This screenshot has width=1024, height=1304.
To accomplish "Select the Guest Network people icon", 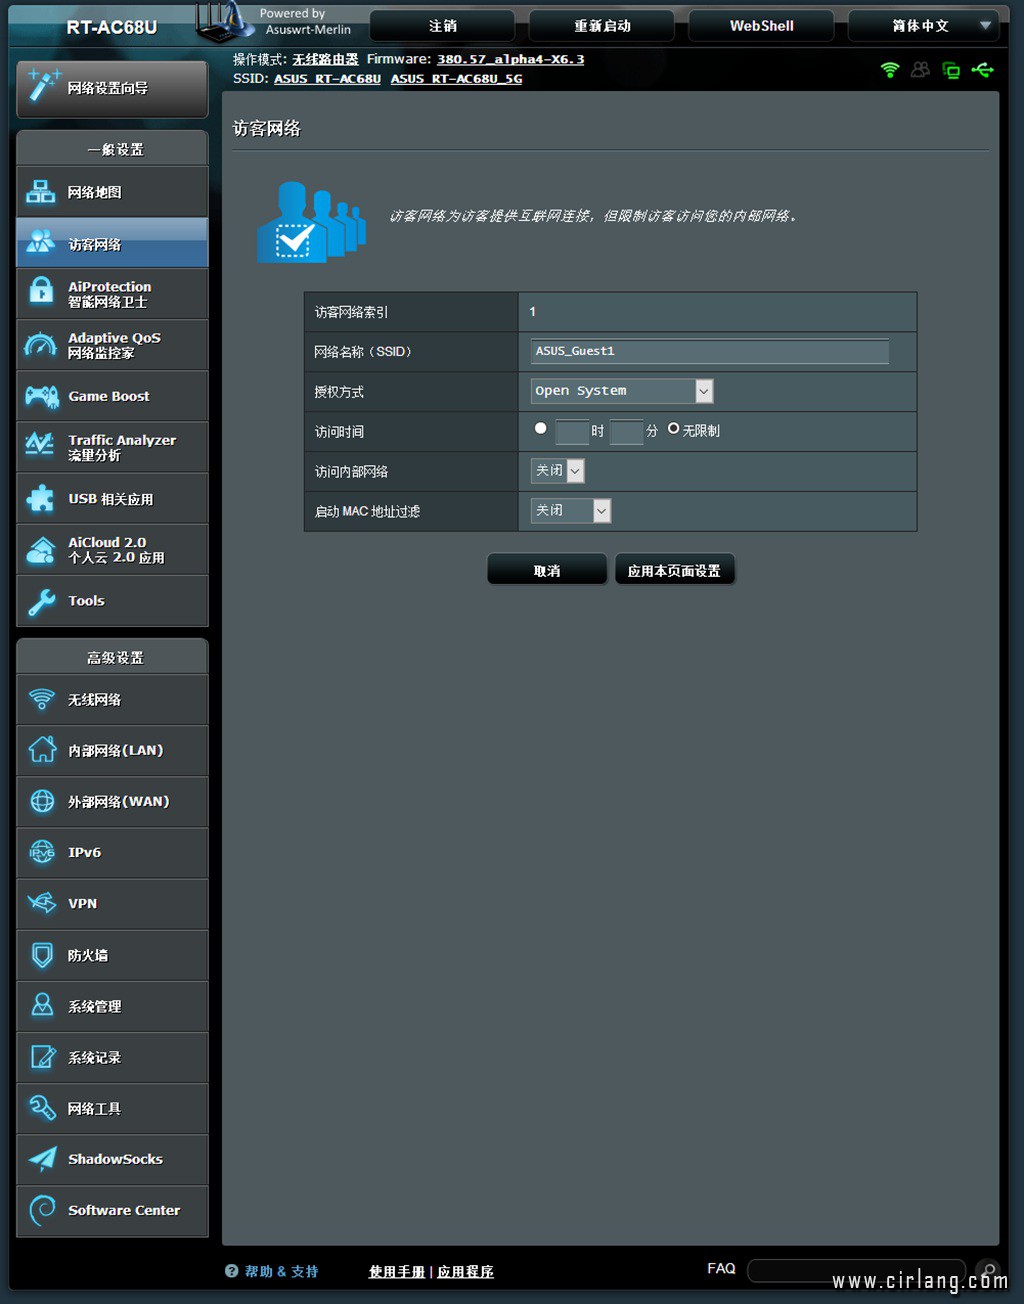I will (41, 242).
